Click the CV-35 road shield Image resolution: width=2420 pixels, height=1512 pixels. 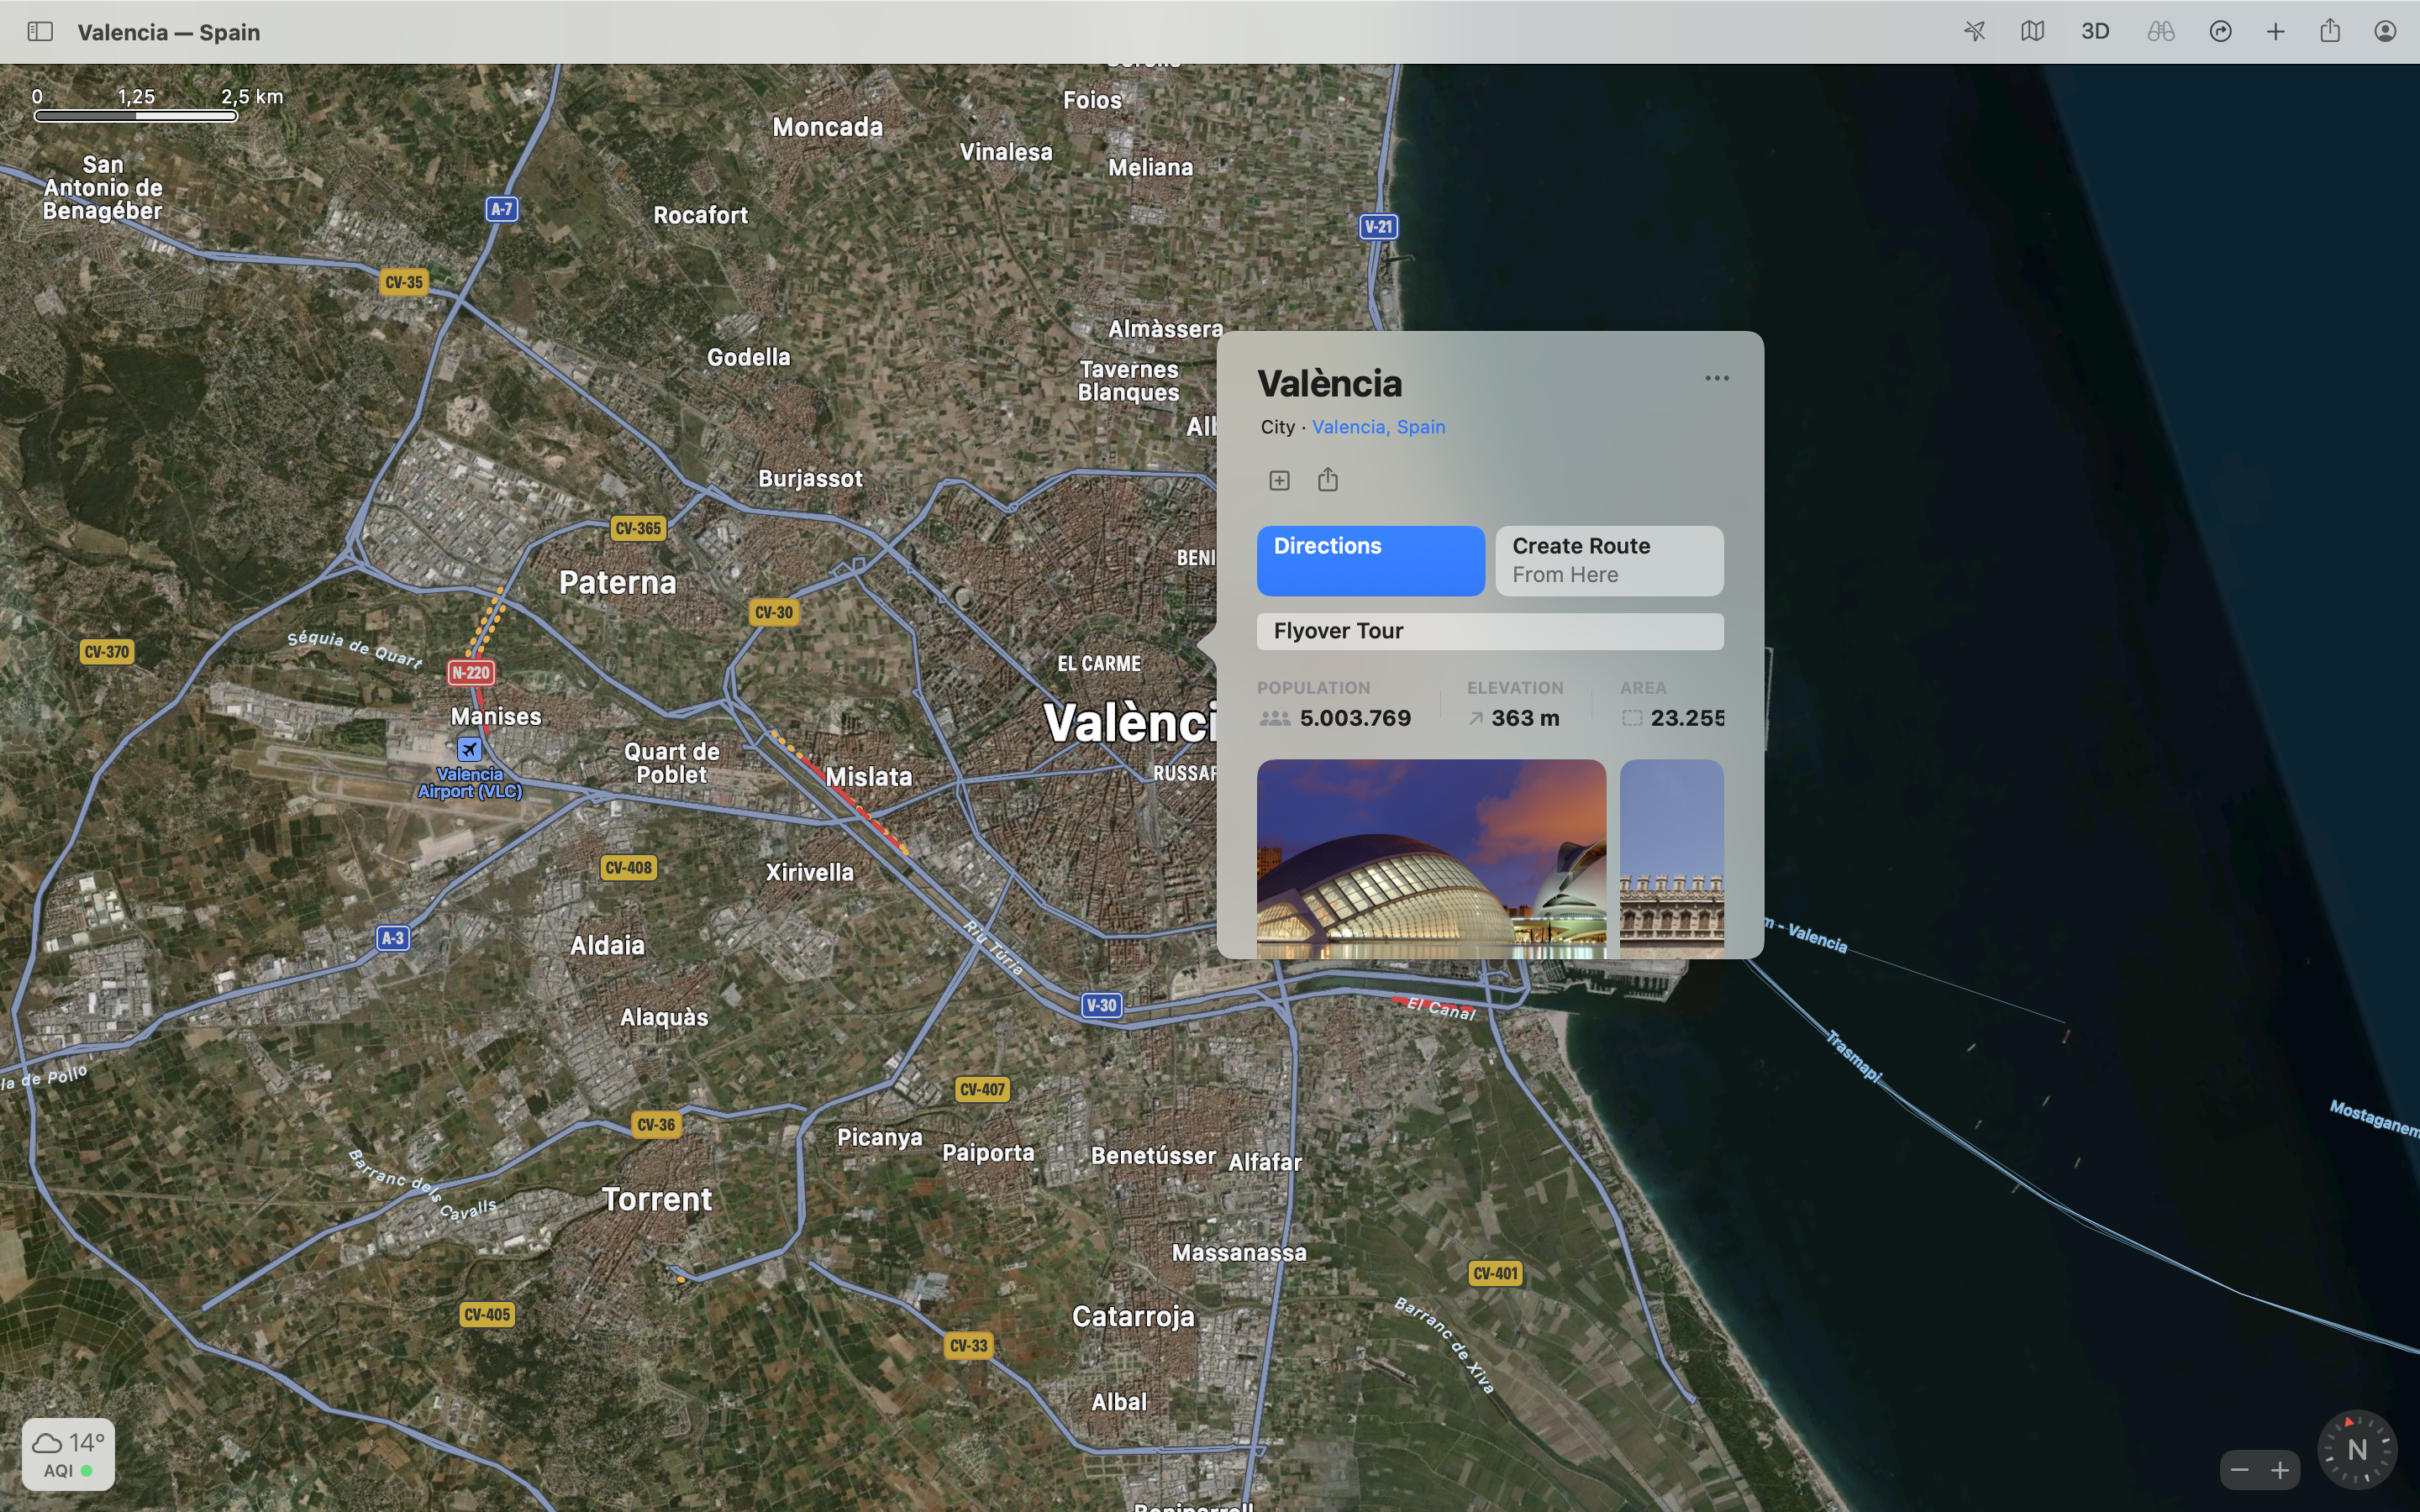point(404,282)
